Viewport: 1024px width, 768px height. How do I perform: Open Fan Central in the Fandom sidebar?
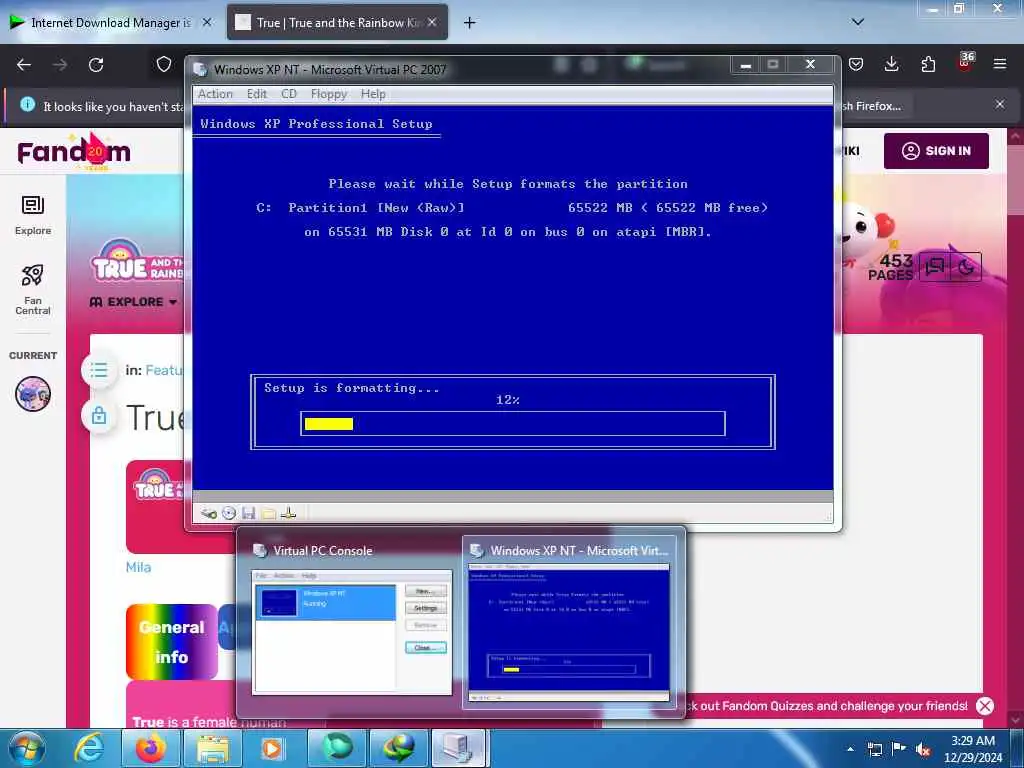(x=33, y=291)
